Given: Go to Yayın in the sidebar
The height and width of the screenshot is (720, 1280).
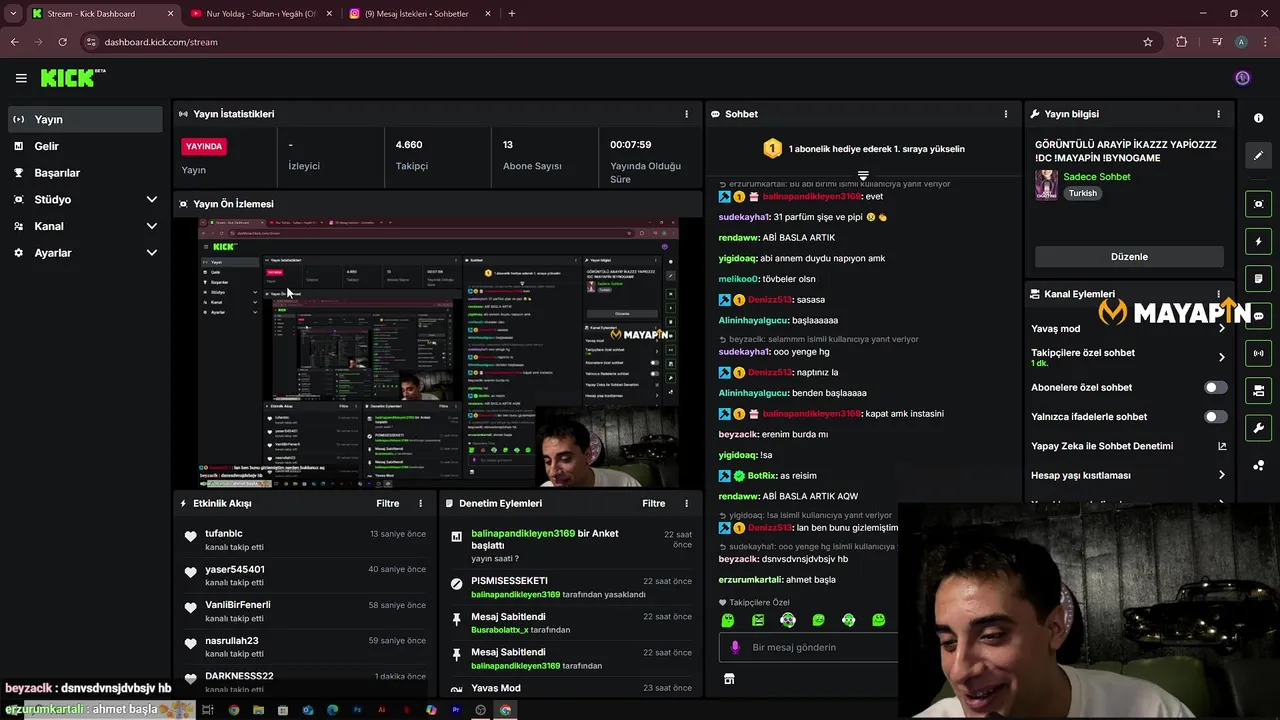Looking at the screenshot, I should tap(84, 119).
